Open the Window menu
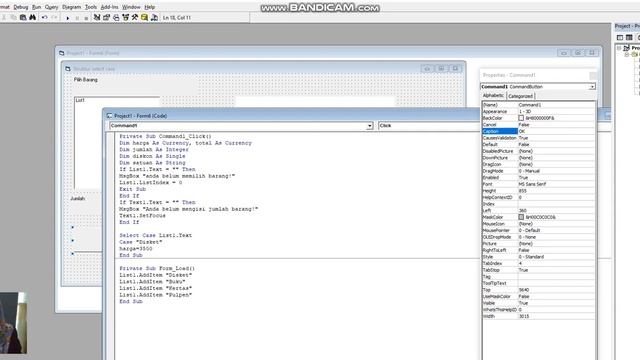This screenshot has width=640, height=360. click(131, 7)
